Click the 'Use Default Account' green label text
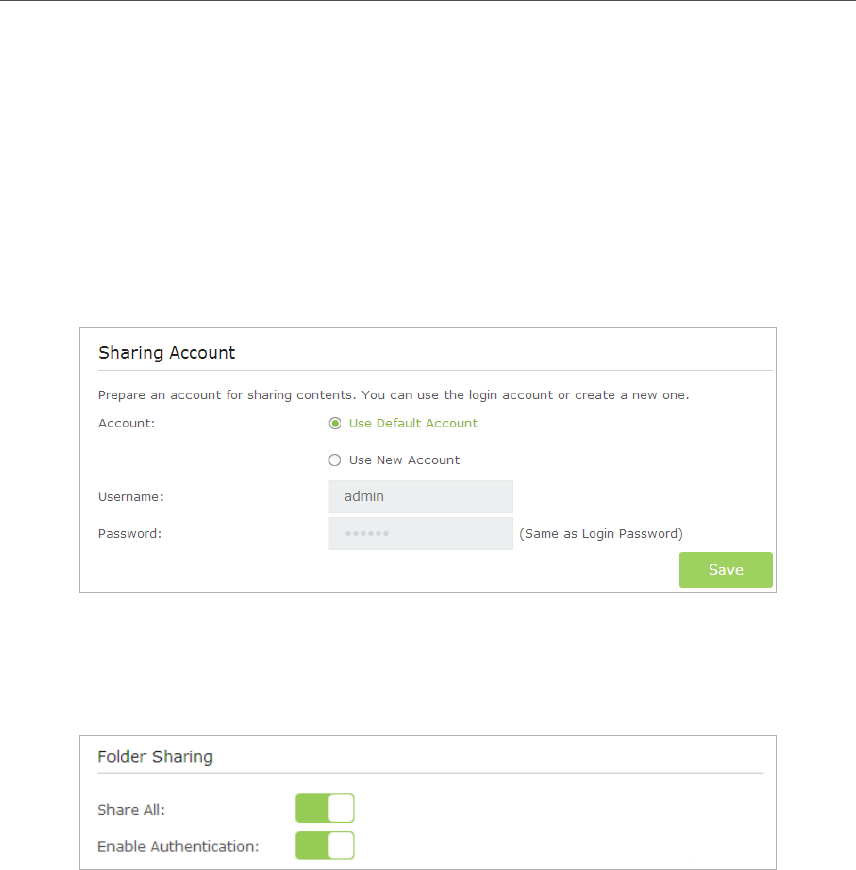856x870 pixels. pyautogui.click(x=413, y=423)
